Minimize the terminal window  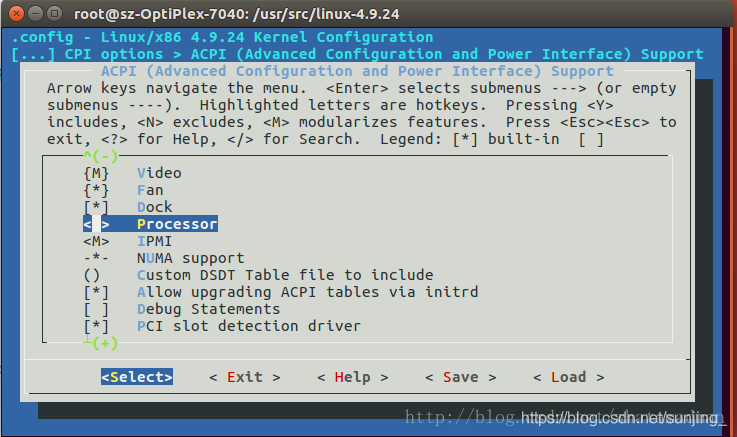tap(35, 14)
